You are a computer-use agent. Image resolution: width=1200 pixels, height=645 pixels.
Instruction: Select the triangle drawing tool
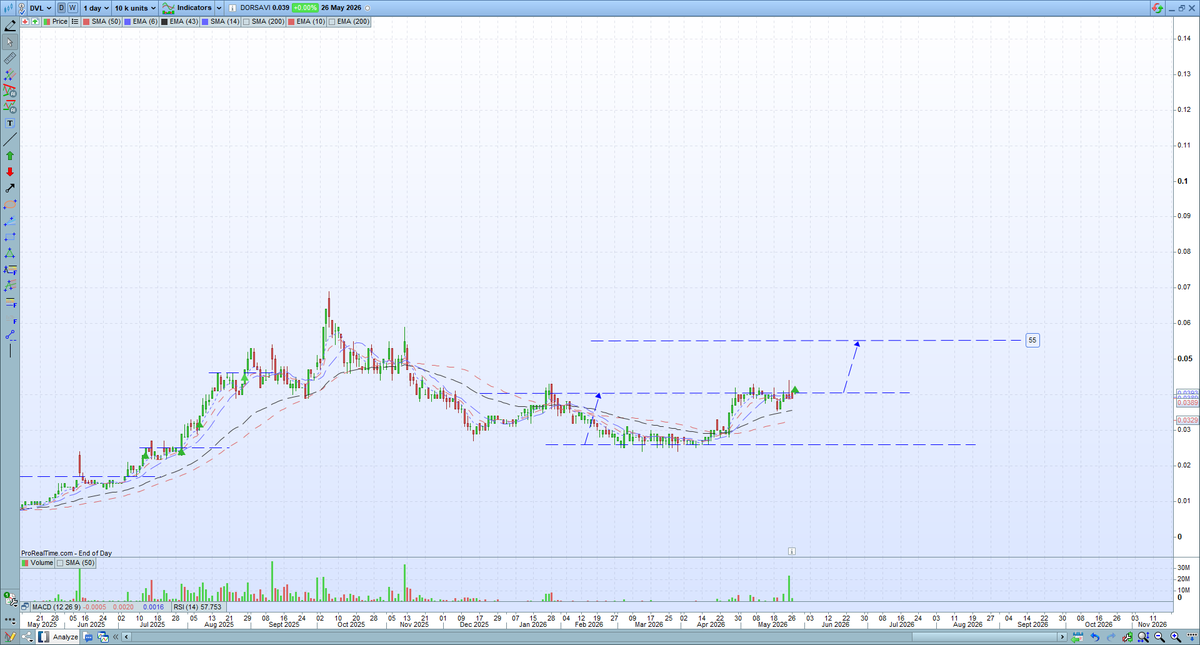pyautogui.click(x=10, y=253)
